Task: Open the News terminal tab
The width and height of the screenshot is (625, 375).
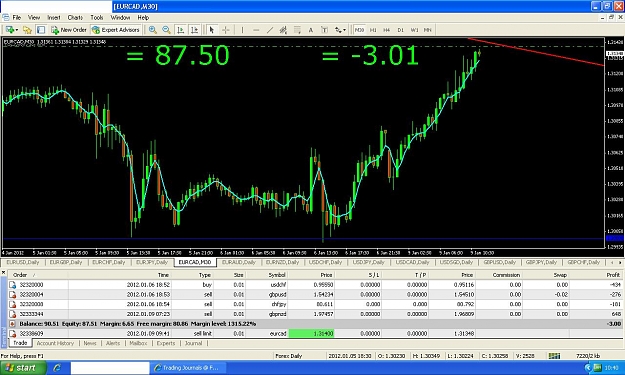Action: point(90,343)
